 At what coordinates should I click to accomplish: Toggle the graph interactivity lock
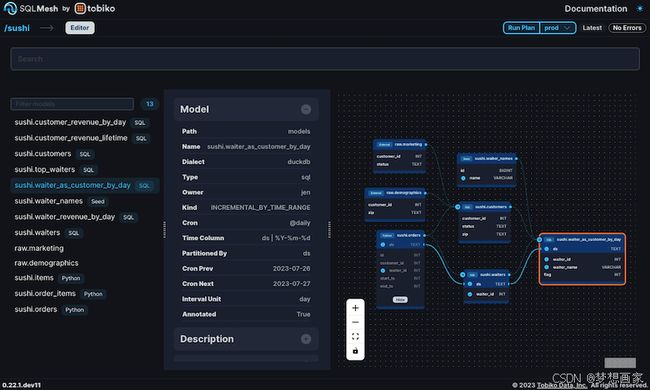tap(355, 351)
